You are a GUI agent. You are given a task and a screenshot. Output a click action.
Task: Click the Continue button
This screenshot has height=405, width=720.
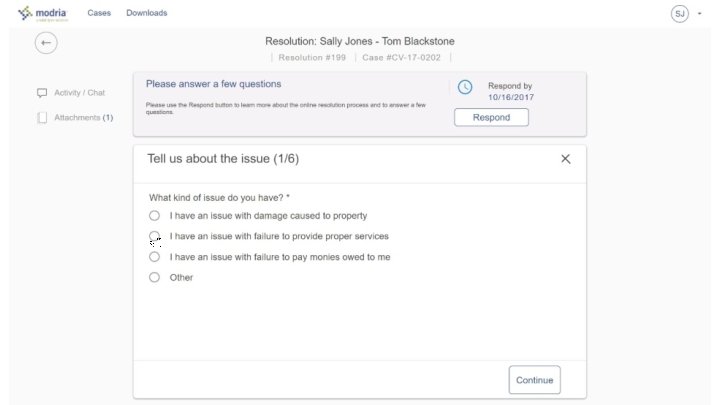click(534, 380)
